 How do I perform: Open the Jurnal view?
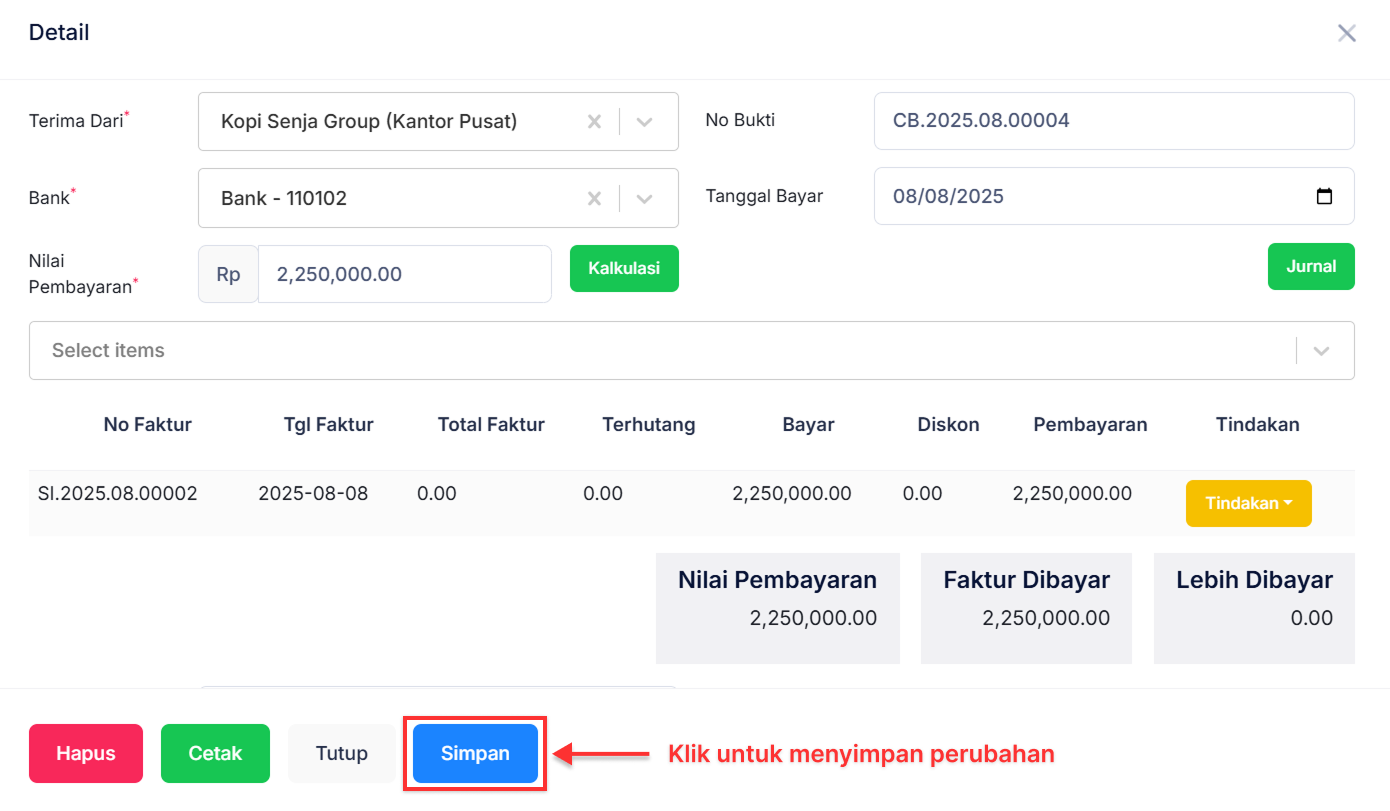point(1311,266)
